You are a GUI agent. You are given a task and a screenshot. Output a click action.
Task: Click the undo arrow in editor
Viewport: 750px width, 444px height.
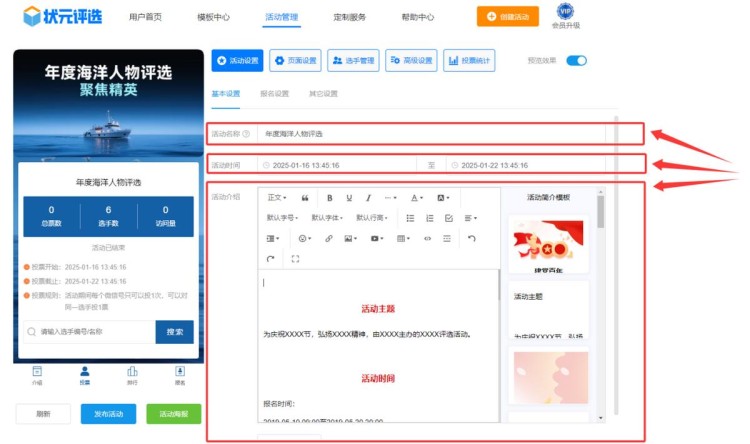[472, 239]
